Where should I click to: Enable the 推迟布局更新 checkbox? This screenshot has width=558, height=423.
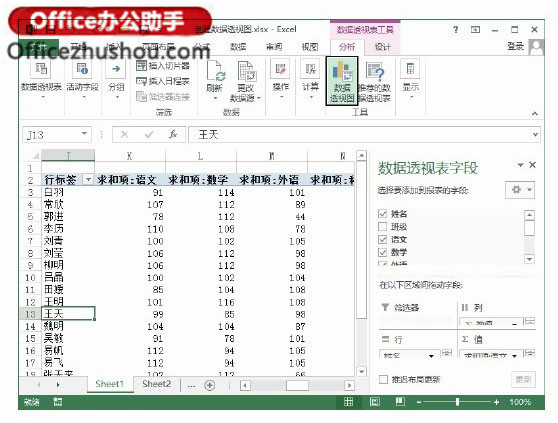(383, 379)
